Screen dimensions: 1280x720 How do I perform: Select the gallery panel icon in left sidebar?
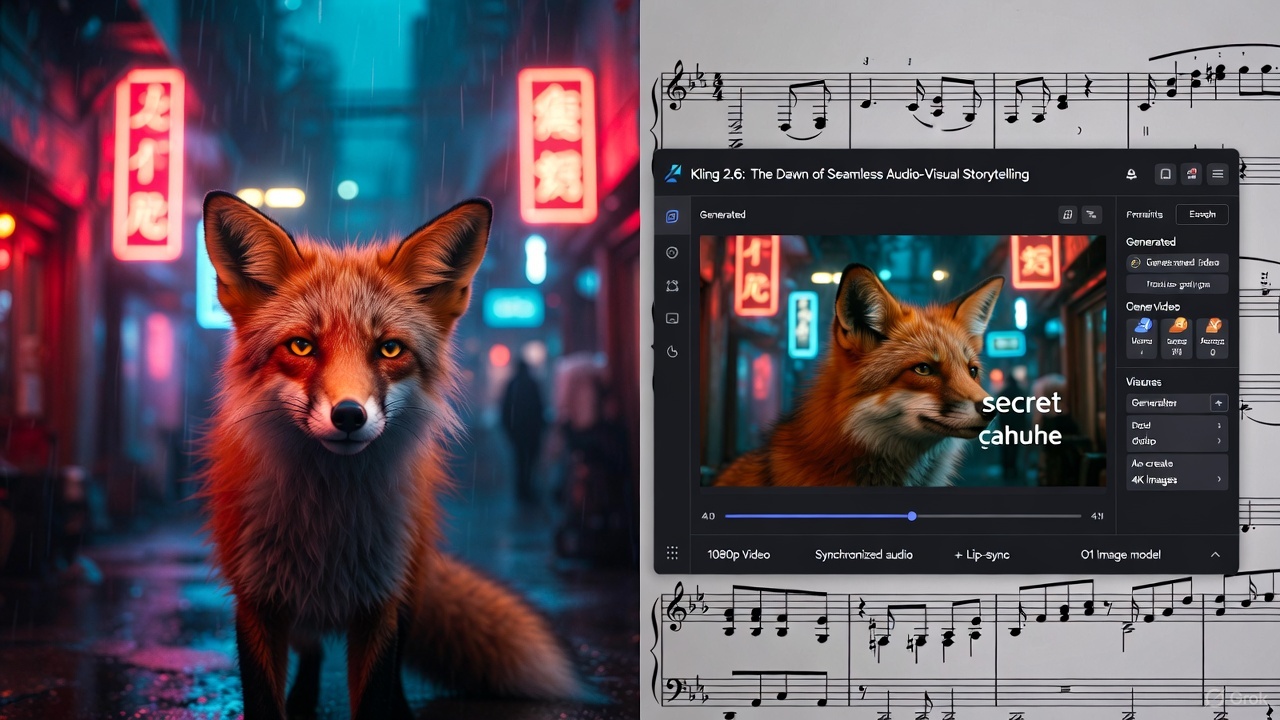673,215
